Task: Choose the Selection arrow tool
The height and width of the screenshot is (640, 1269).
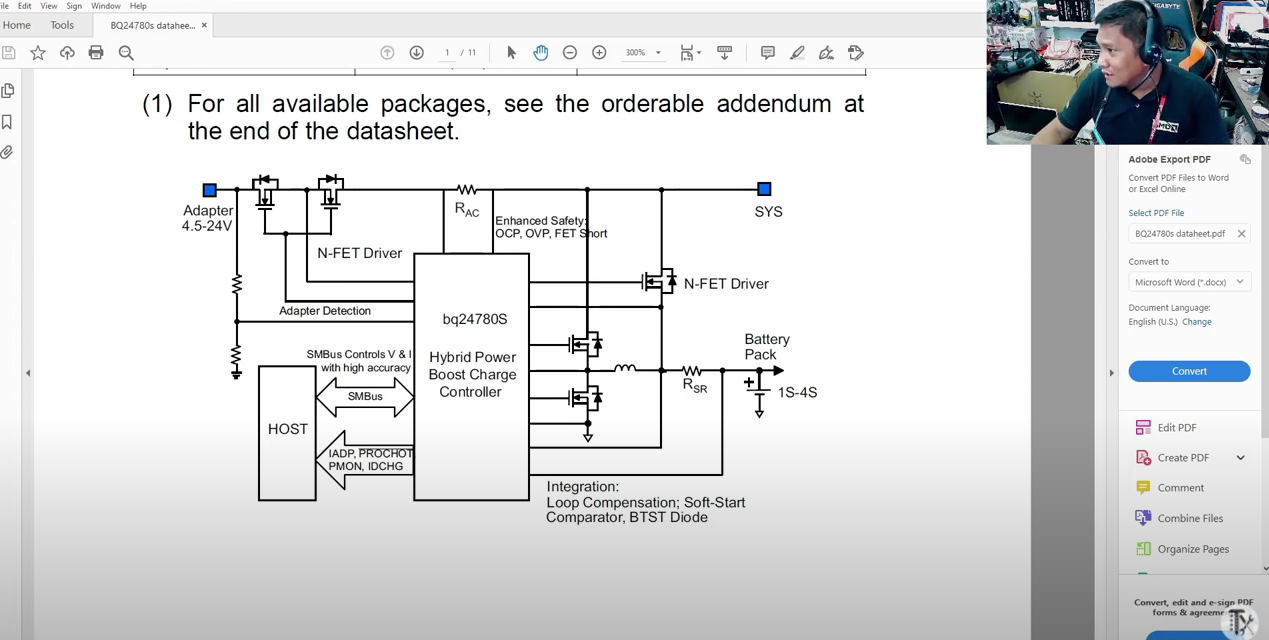Action: pyautogui.click(x=511, y=53)
